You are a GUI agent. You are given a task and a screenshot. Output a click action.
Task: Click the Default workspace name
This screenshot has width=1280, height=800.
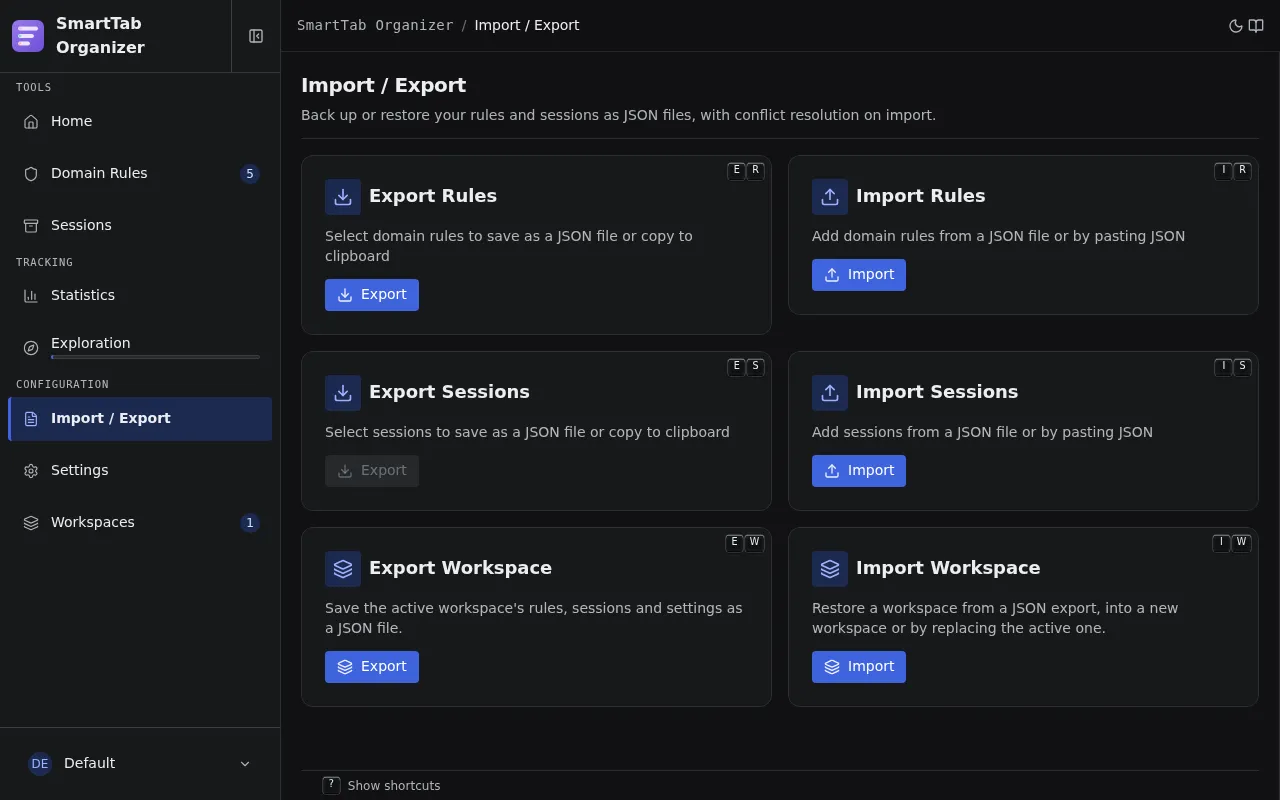[90, 763]
